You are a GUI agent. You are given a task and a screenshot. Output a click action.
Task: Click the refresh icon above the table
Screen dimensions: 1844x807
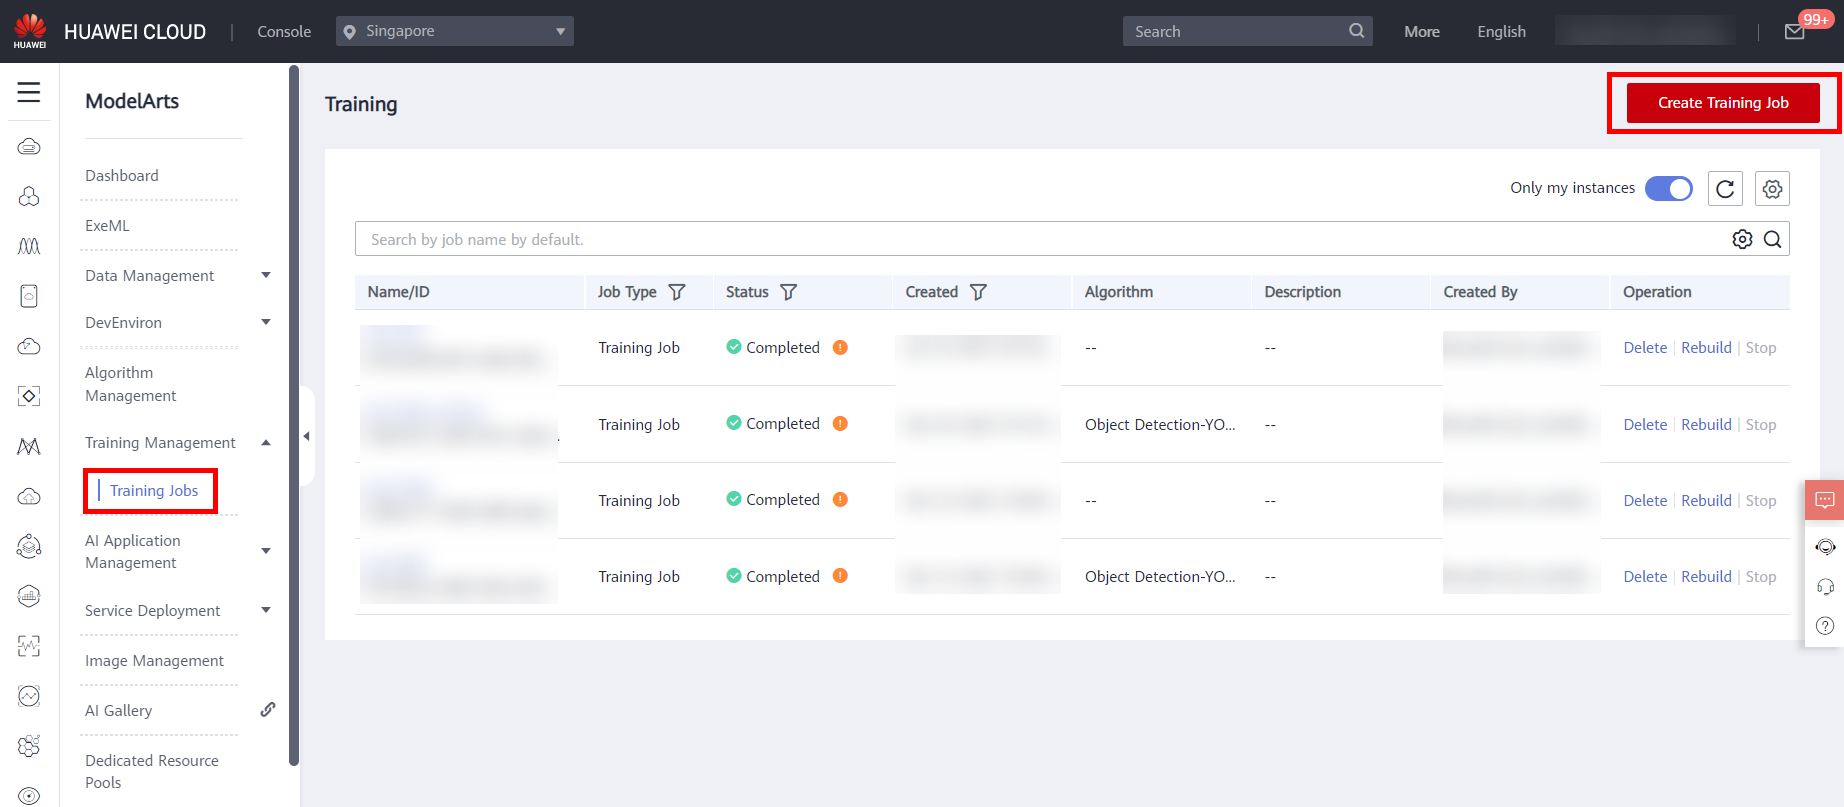[x=1725, y=189]
